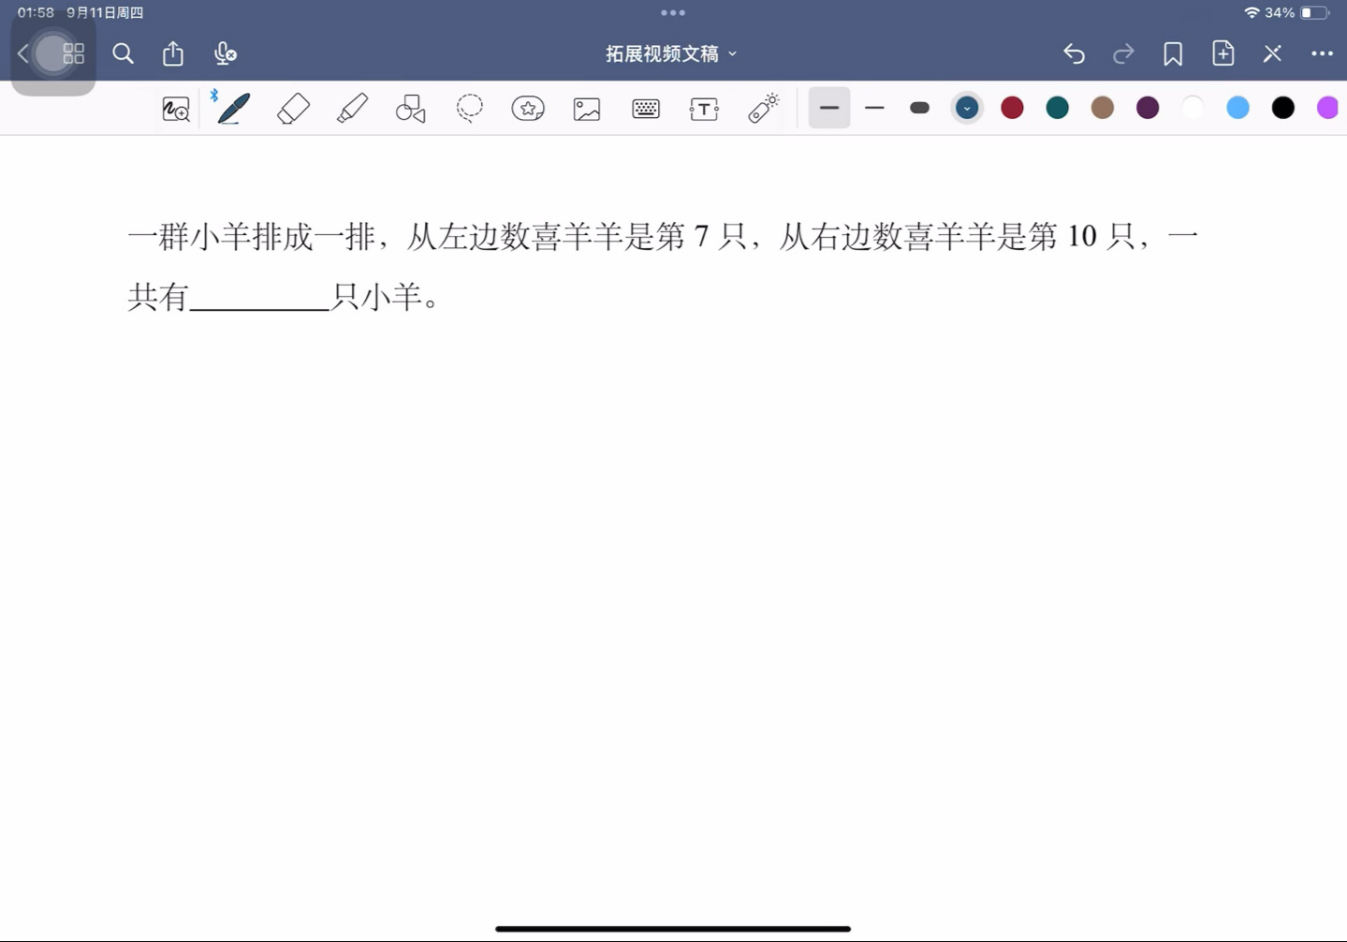This screenshot has width=1347, height=942.
Task: Close the editing toolbar with the pen-cross icon
Action: (x=1272, y=54)
